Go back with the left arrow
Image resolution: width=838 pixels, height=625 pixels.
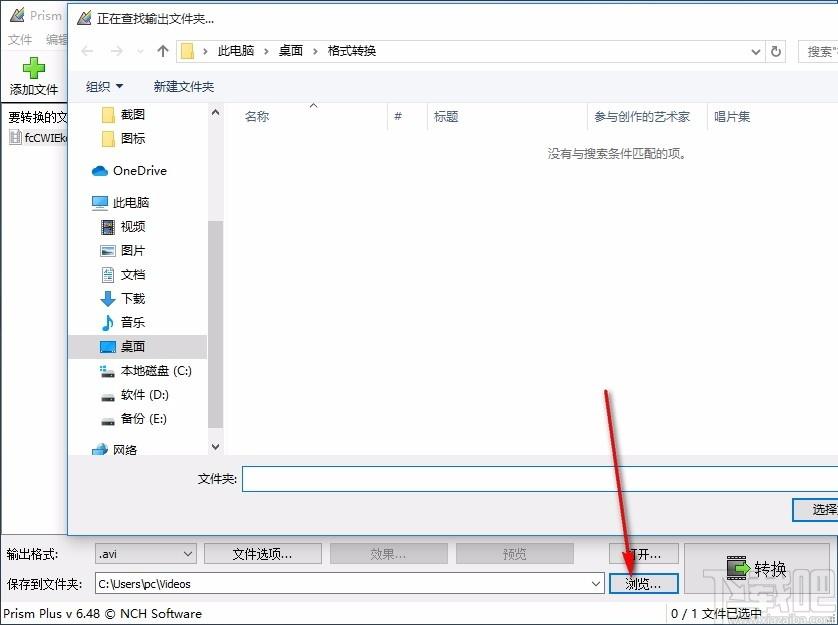[88, 51]
